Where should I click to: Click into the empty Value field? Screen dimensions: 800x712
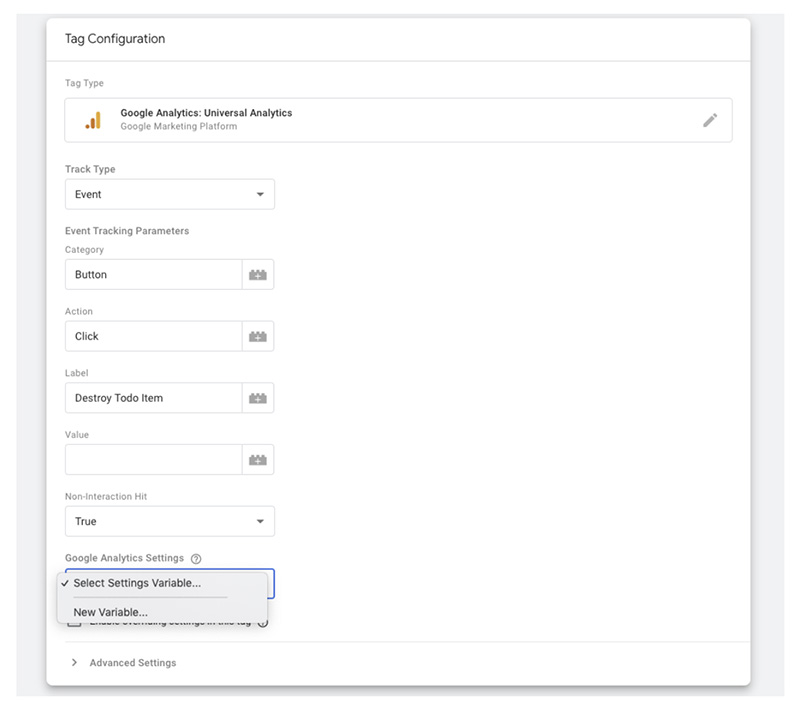[153, 460]
